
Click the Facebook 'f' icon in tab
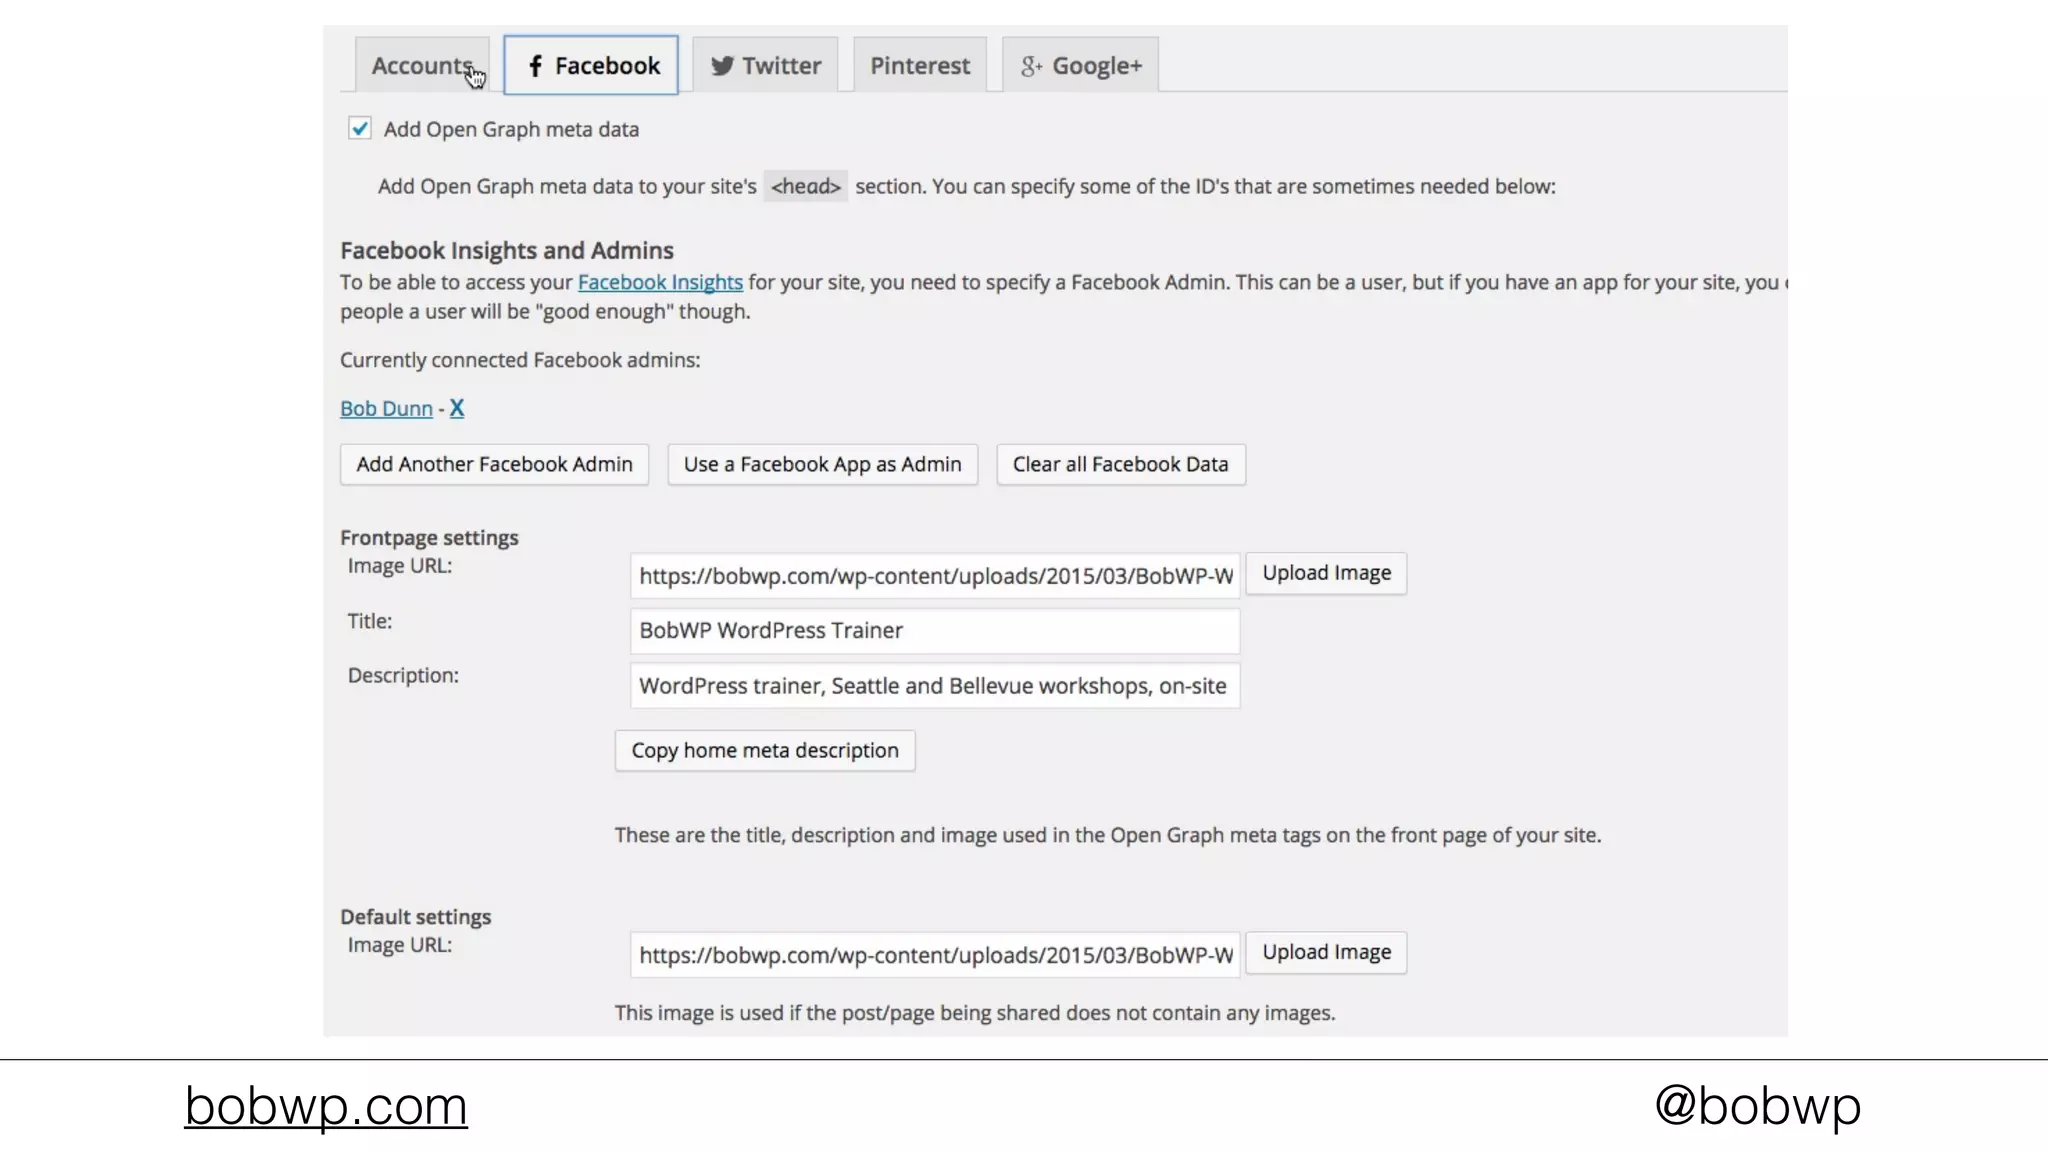[x=535, y=66]
